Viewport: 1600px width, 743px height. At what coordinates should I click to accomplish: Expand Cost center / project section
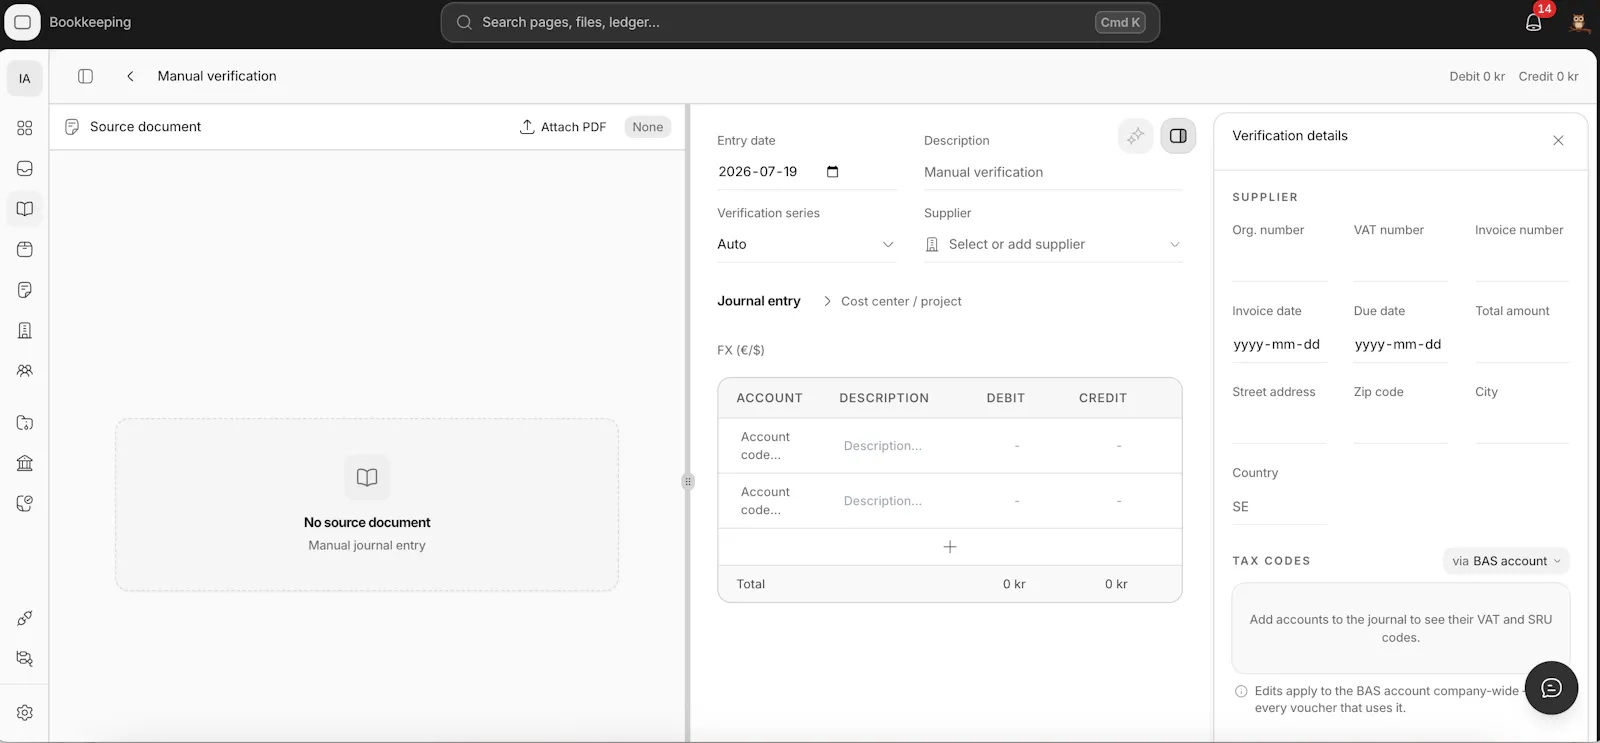892,301
